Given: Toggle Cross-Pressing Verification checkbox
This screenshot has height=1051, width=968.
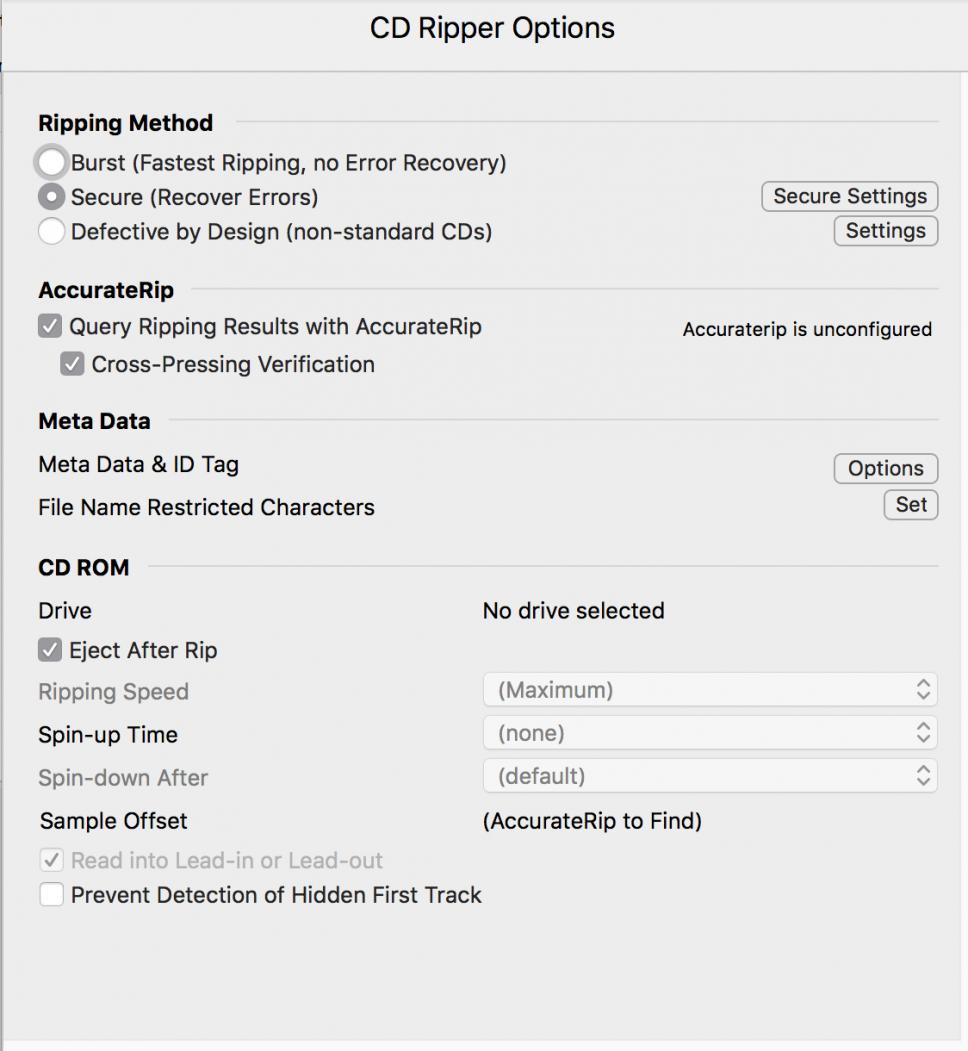Looking at the screenshot, I should [72, 364].
